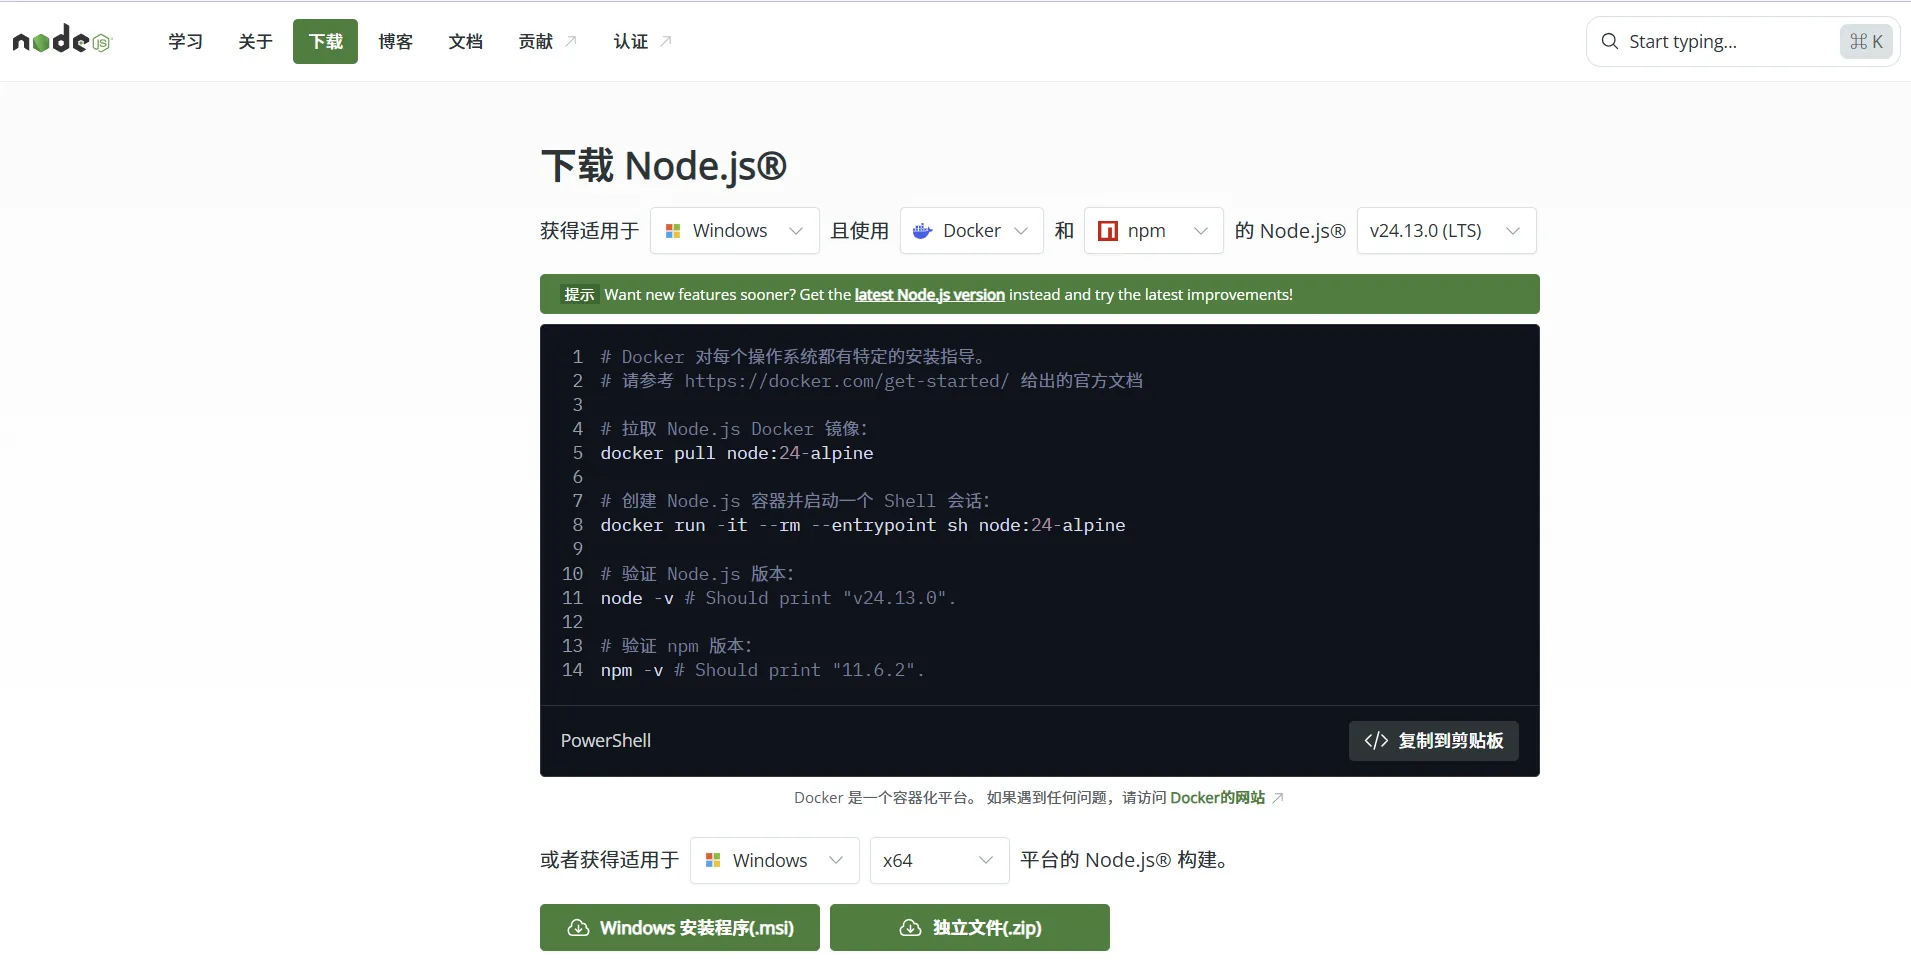The image size is (1911, 967).
Task: Click the npm icon in the package manager selector
Action: [x=1107, y=230]
